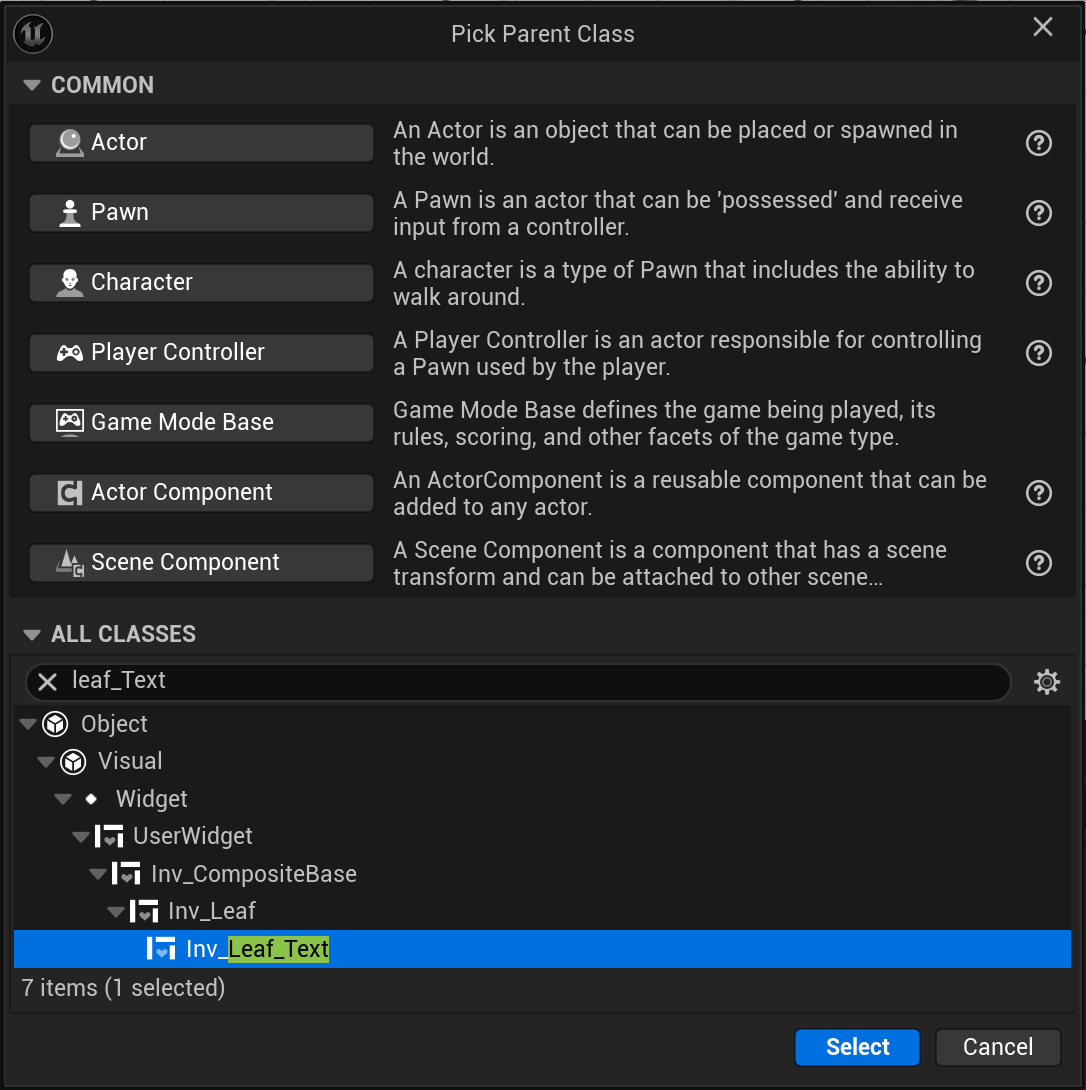
Task: Collapse the All Classes section
Action: (x=32, y=634)
